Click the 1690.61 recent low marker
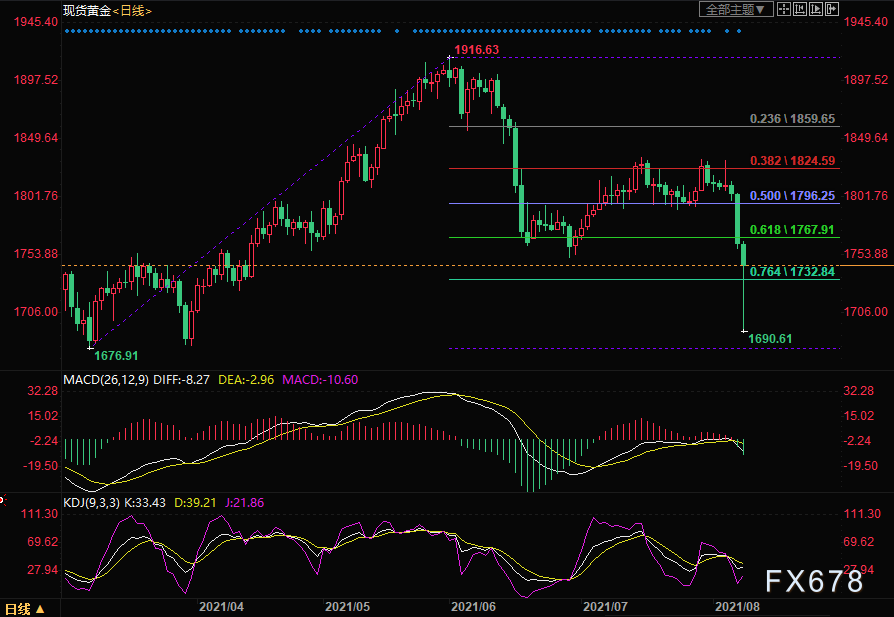894x617 pixels. (x=770, y=339)
